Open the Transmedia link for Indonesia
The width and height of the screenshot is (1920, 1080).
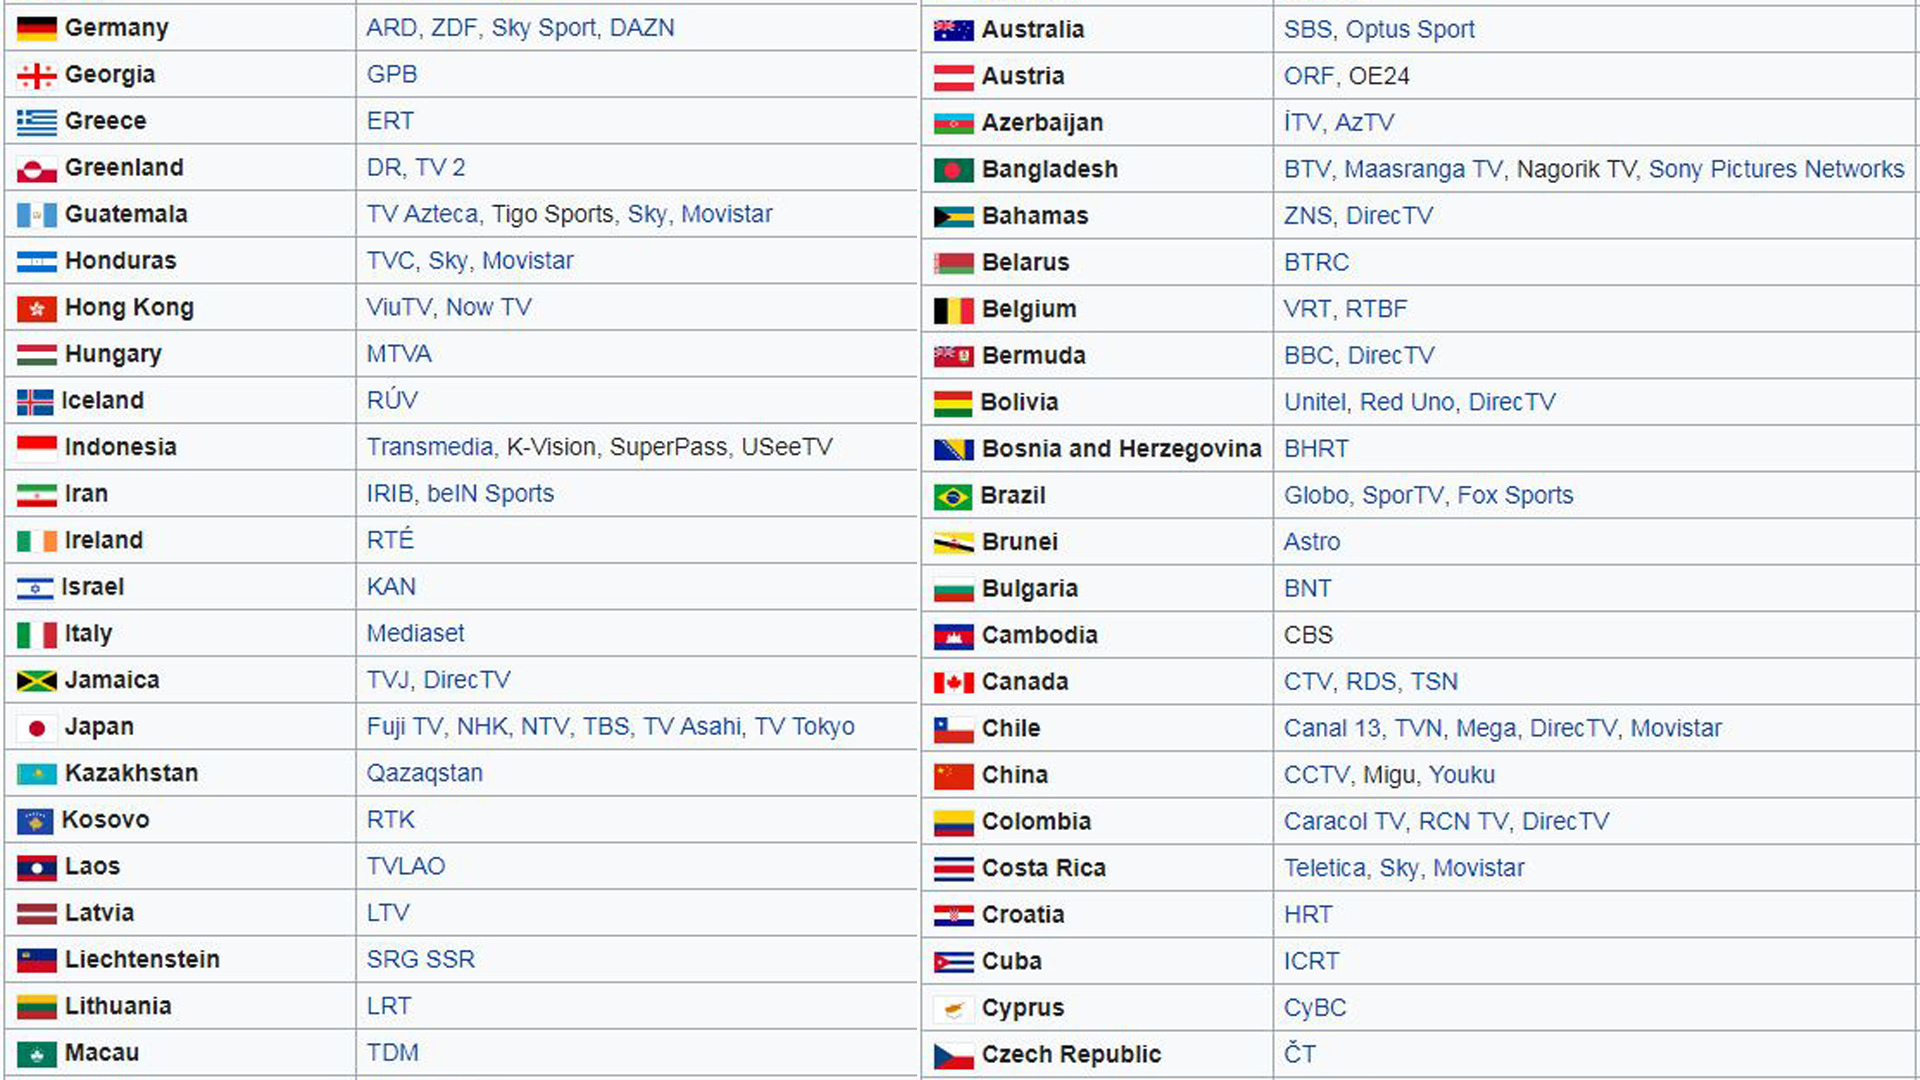pos(430,447)
